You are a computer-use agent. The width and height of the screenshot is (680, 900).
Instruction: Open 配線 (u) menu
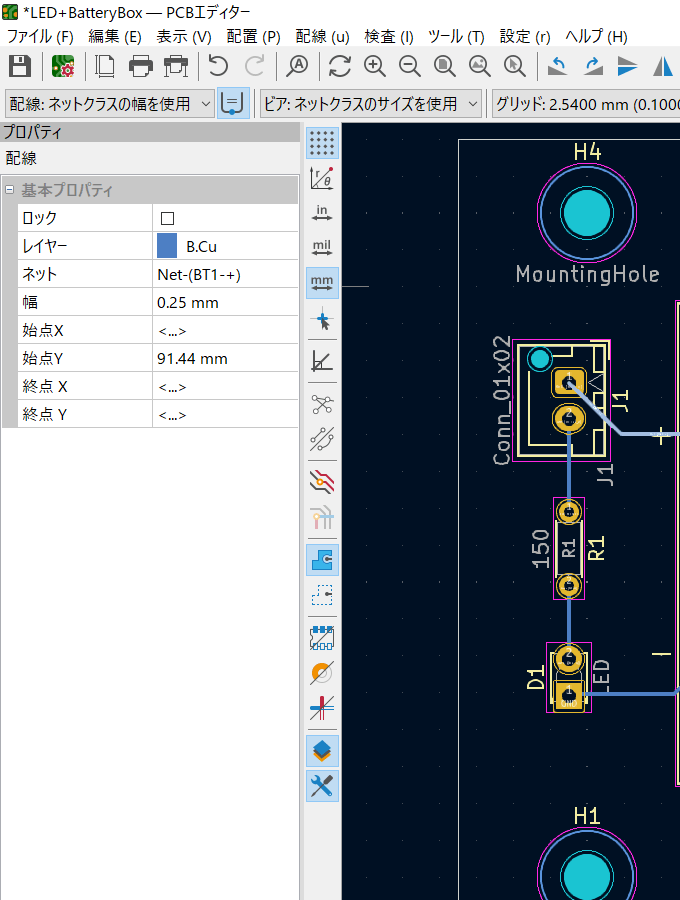322,37
